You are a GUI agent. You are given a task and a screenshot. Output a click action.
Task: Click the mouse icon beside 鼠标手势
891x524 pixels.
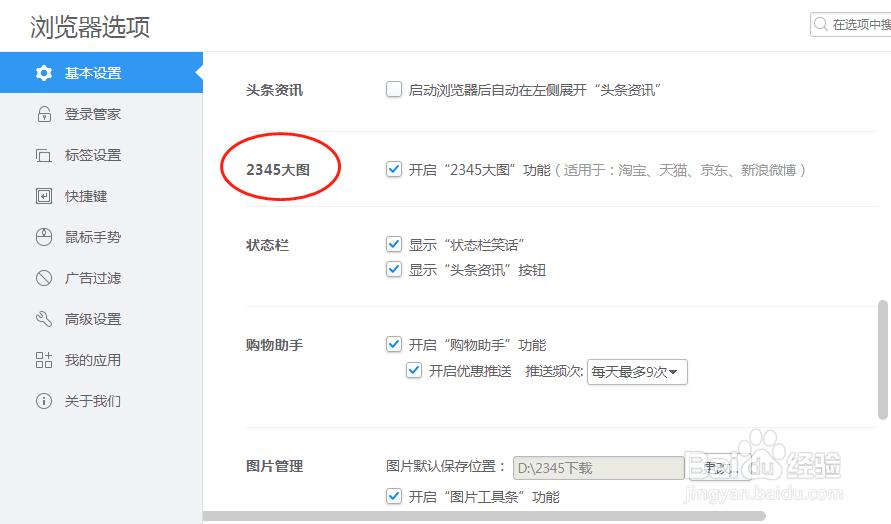coord(44,237)
